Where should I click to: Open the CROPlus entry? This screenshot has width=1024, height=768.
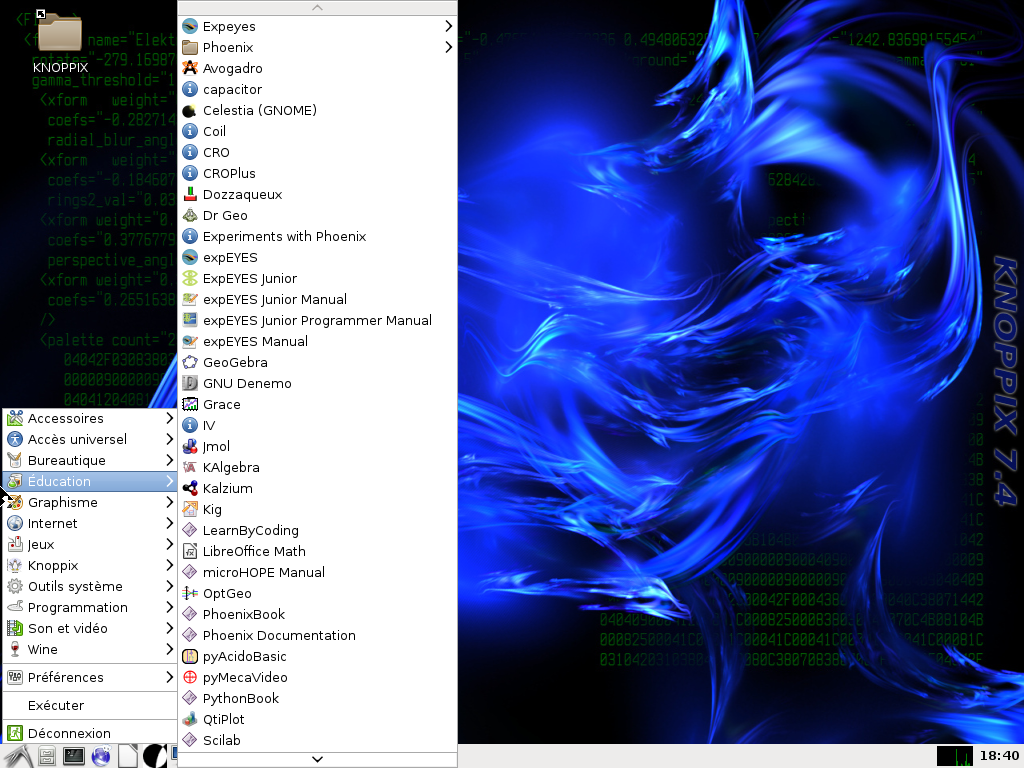(x=317, y=173)
